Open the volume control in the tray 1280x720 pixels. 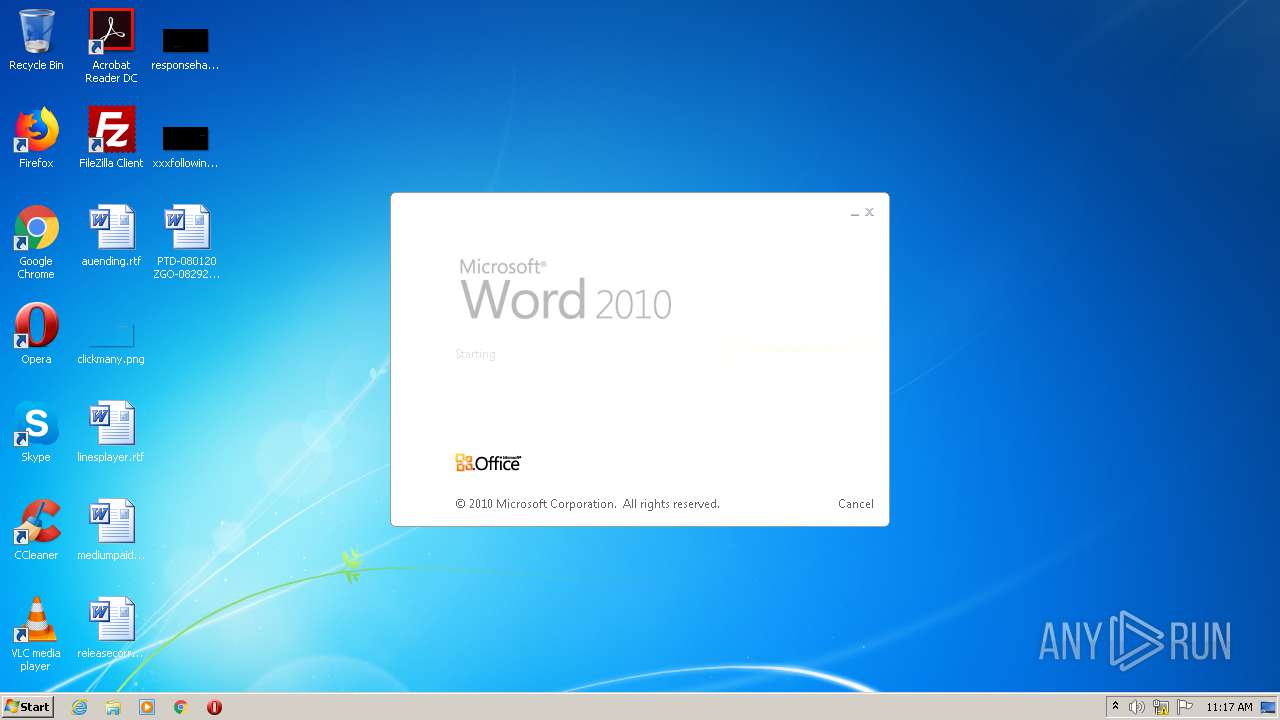pos(1137,707)
